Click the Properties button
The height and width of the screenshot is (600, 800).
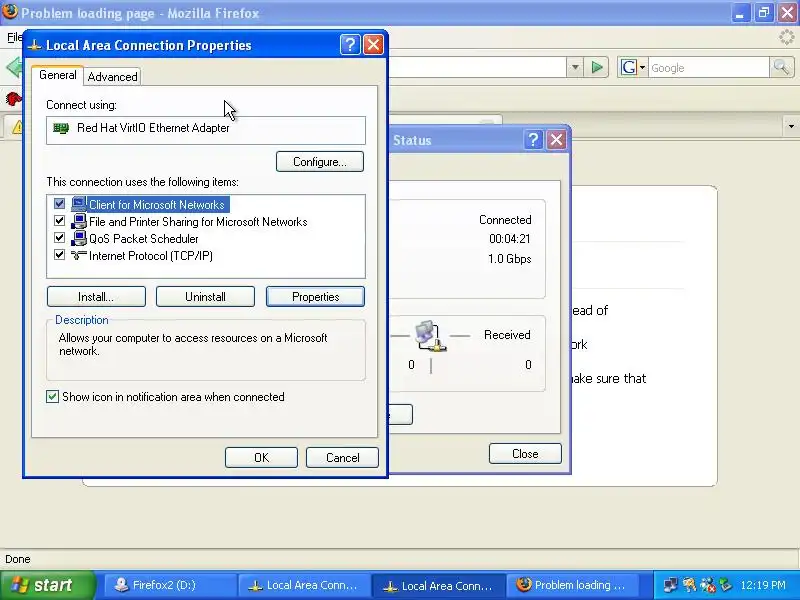[x=315, y=297]
